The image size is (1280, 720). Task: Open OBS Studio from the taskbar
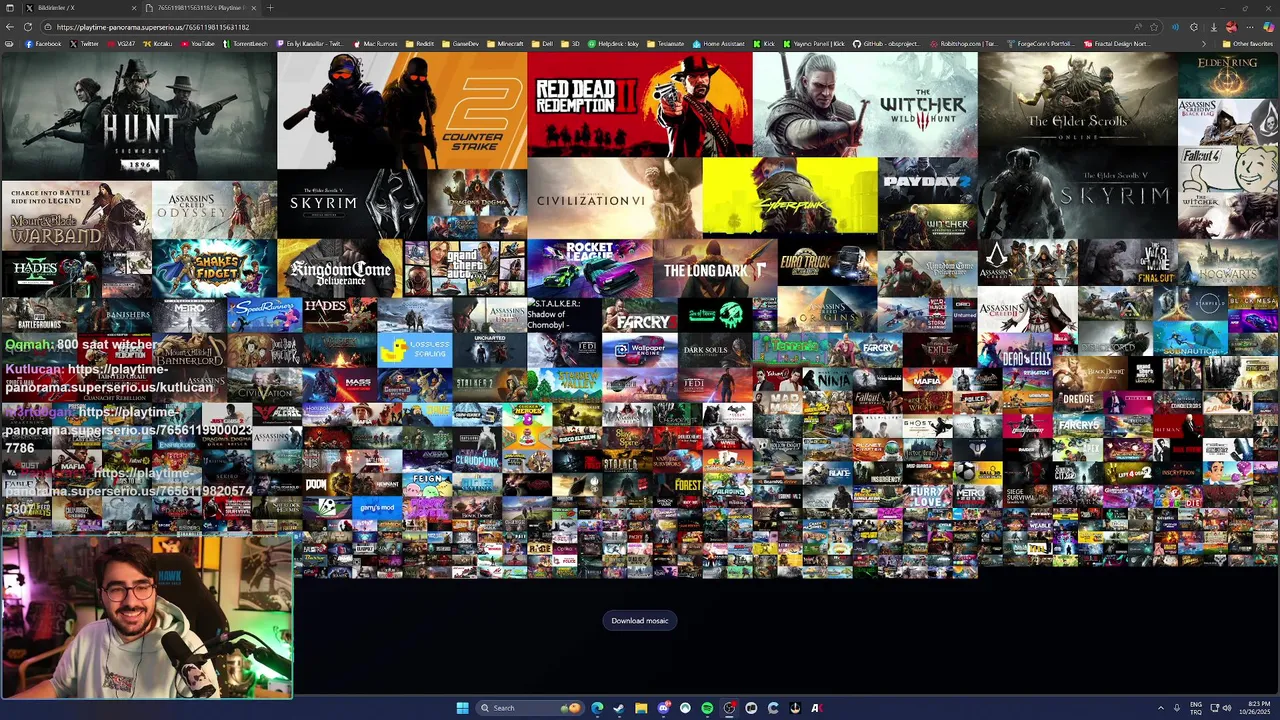pos(729,708)
